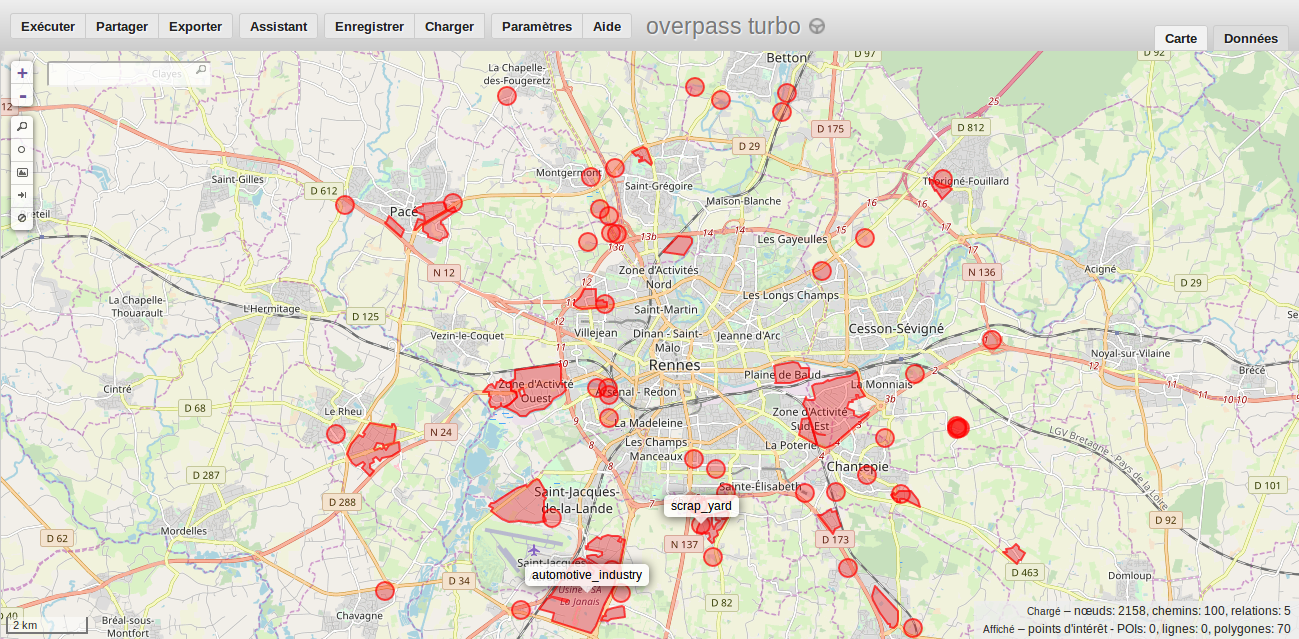
Task: Click inside the place search field
Action: click(x=120, y=73)
